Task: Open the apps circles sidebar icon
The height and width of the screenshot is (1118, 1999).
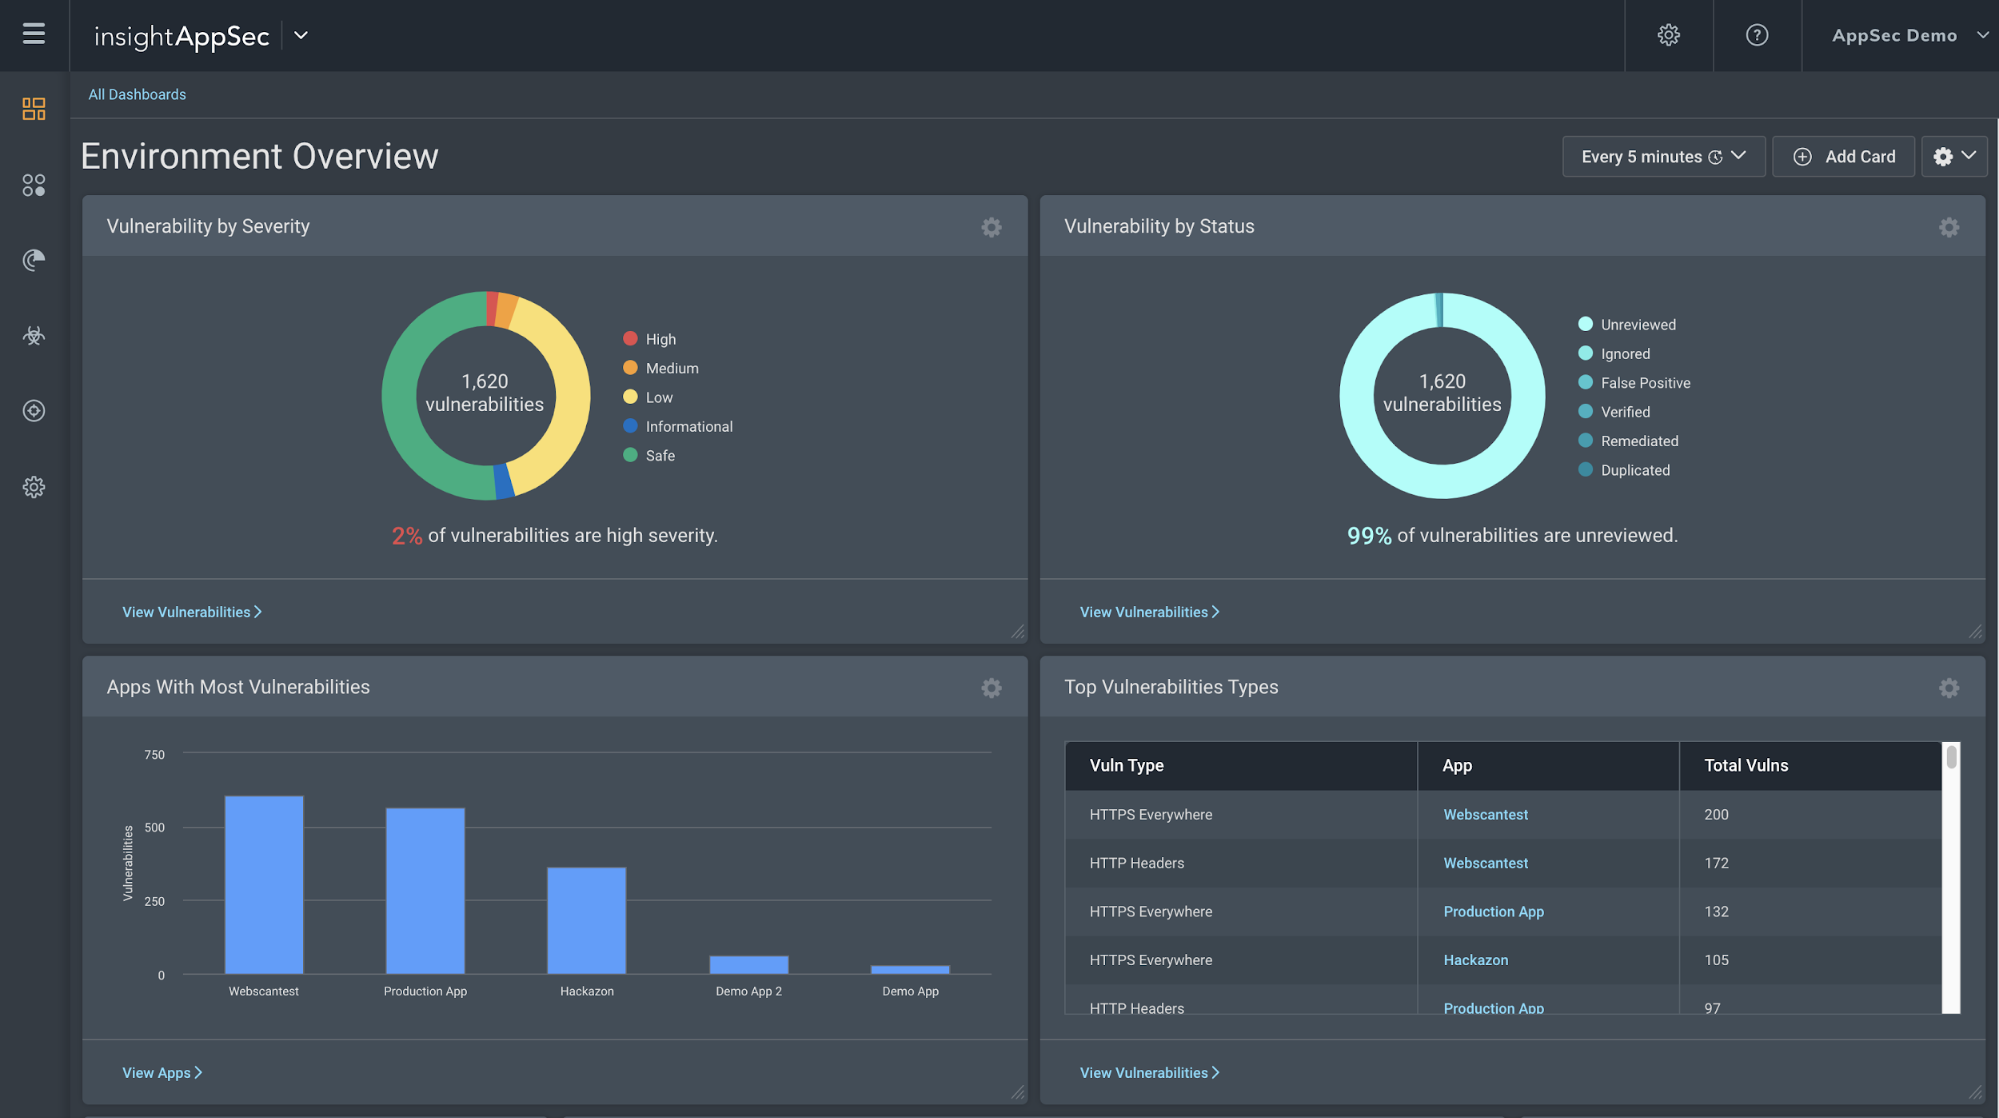Action: point(34,185)
